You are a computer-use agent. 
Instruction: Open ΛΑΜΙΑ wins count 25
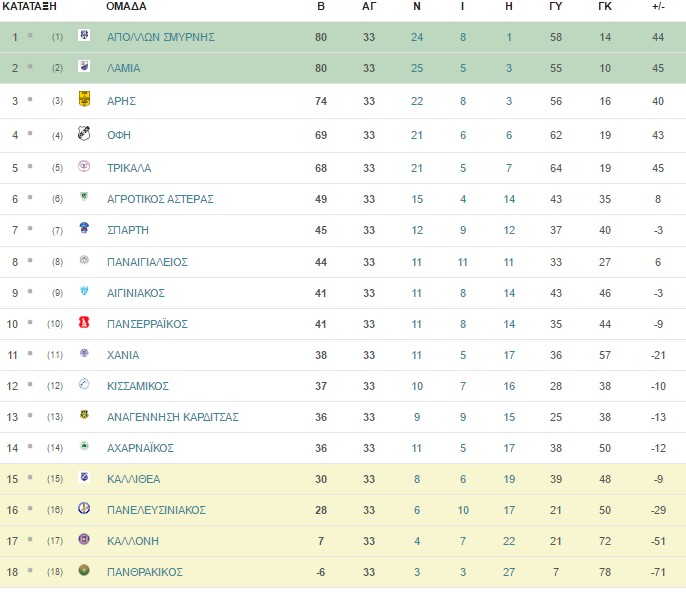(x=417, y=68)
